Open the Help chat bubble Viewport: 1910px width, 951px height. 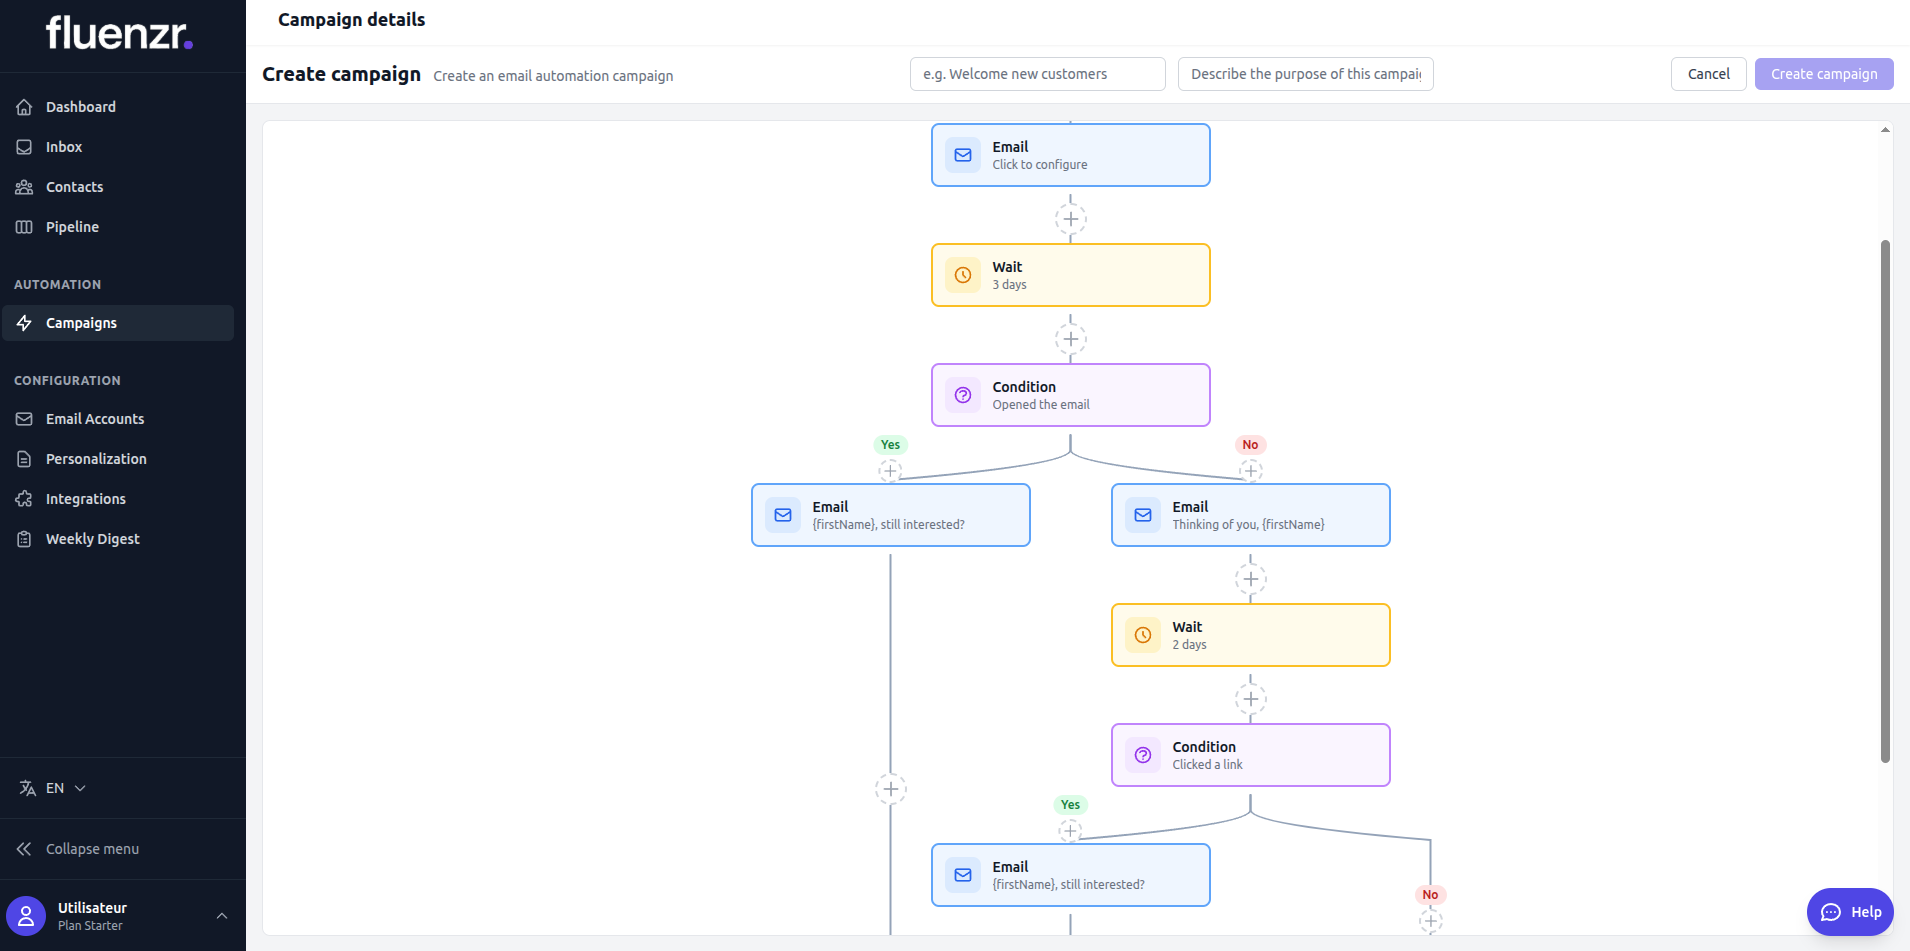click(x=1849, y=911)
